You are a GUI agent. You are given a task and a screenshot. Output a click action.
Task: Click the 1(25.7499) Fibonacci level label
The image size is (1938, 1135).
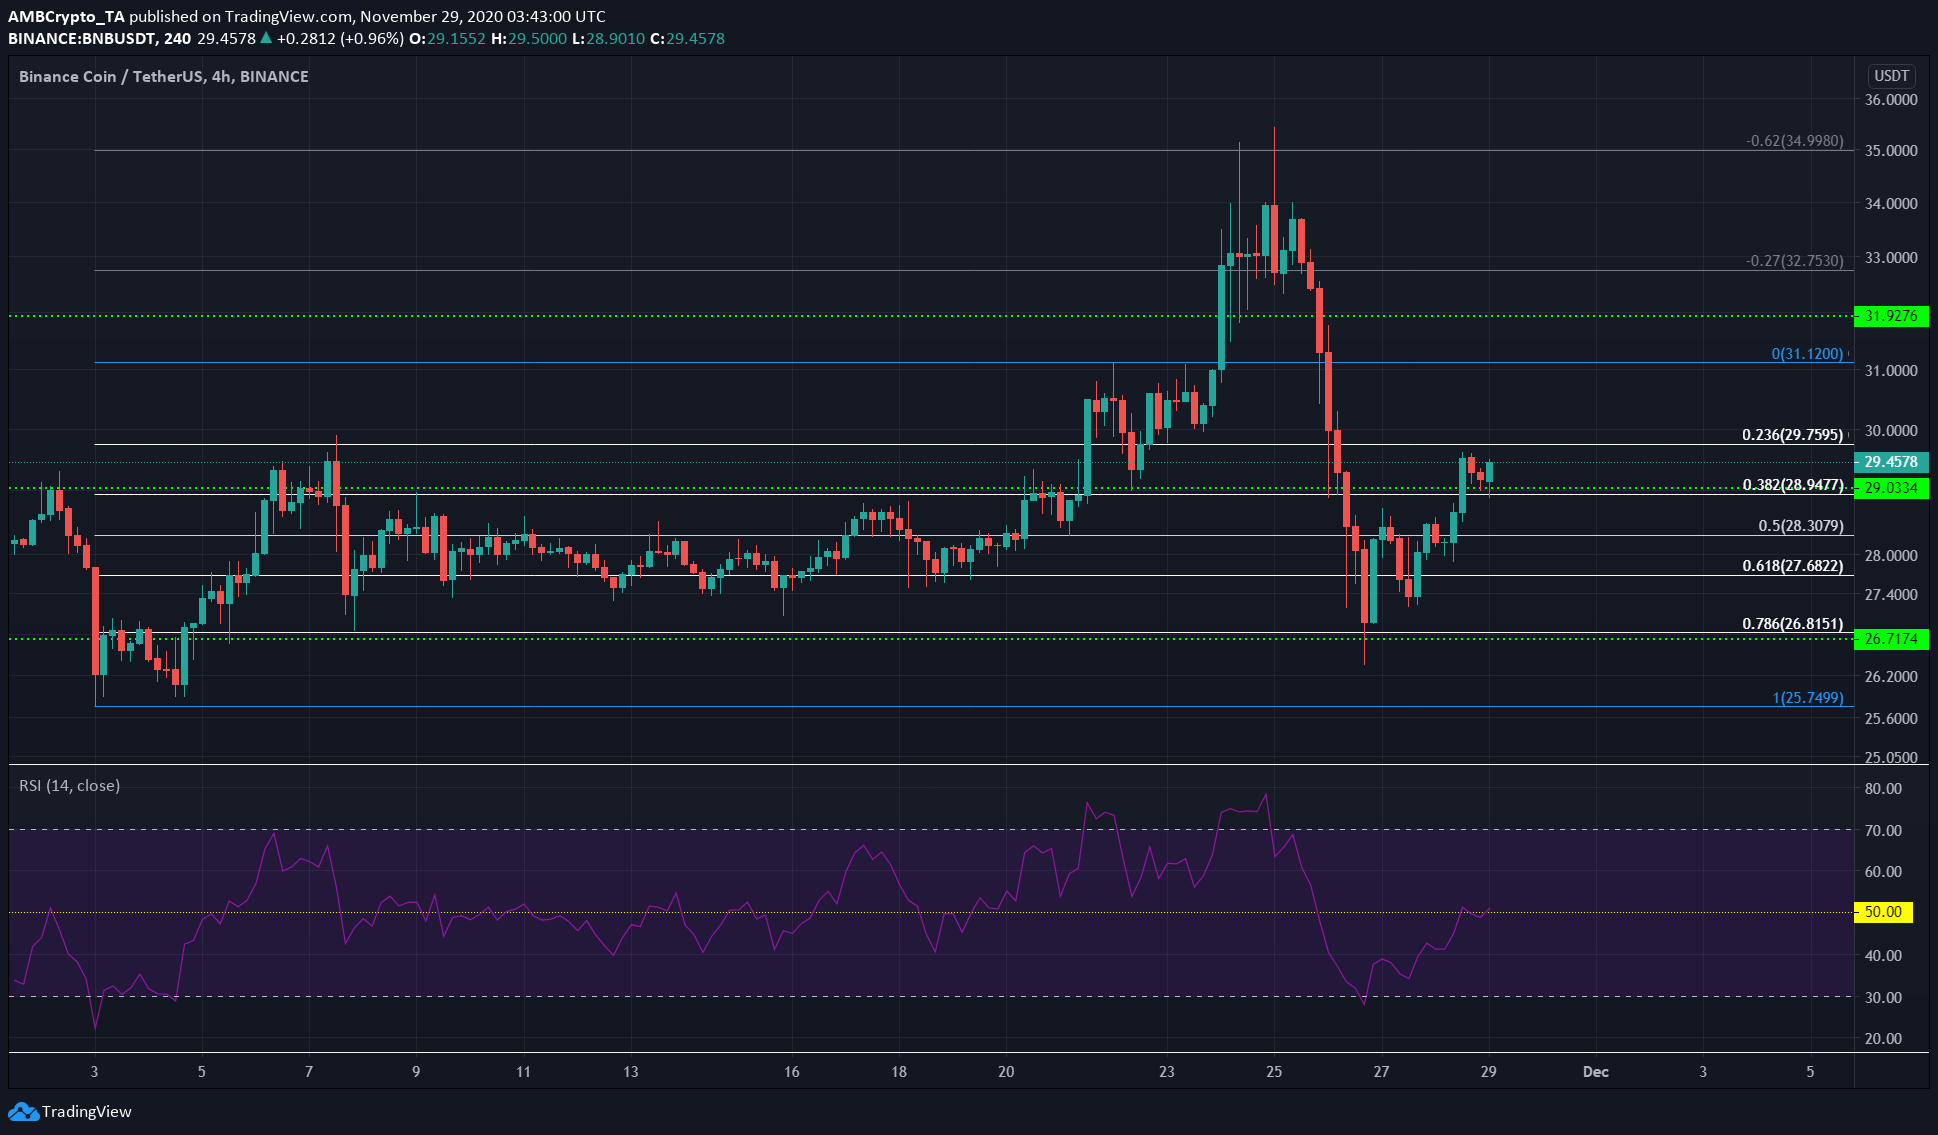point(1808,698)
